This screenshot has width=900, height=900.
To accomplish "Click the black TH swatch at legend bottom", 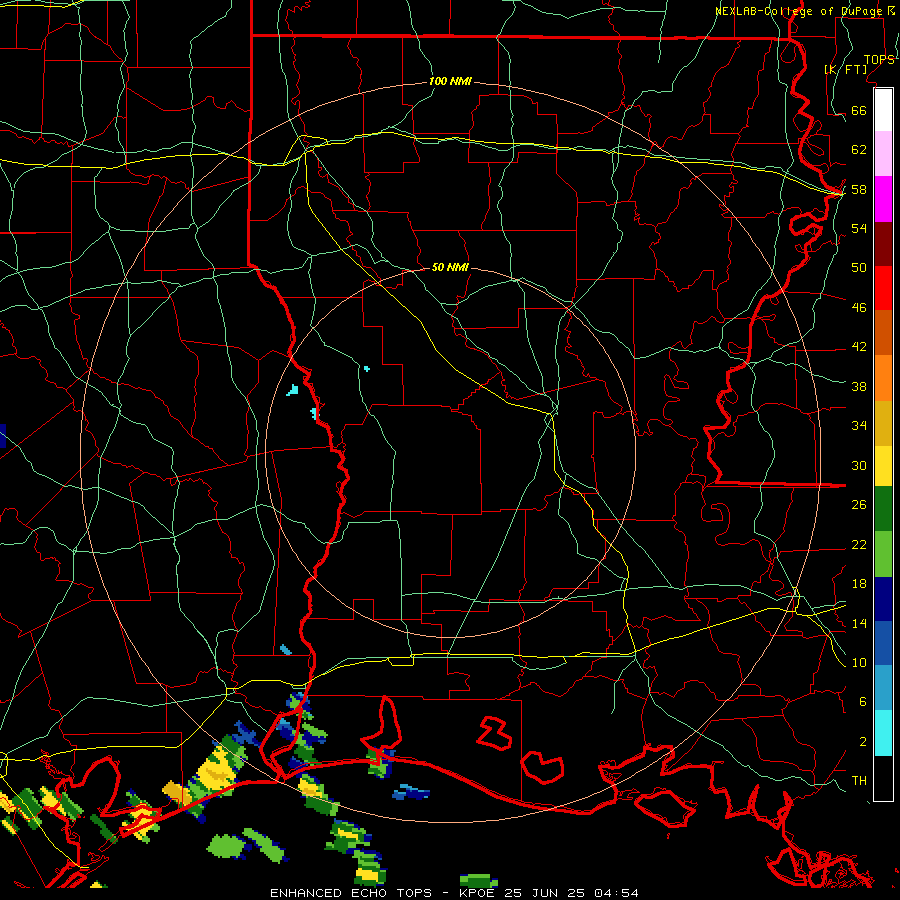I will coord(883,778).
